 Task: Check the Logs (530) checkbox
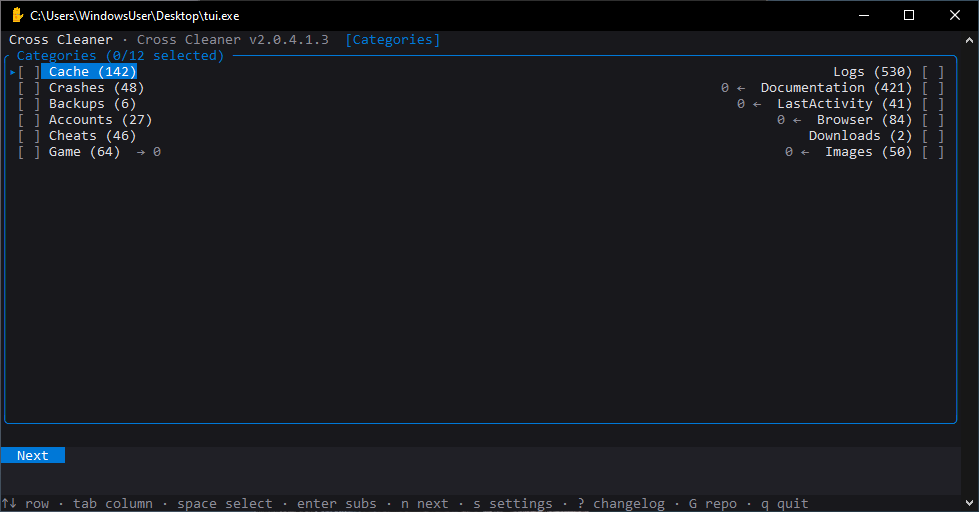pyautogui.click(x=933, y=72)
